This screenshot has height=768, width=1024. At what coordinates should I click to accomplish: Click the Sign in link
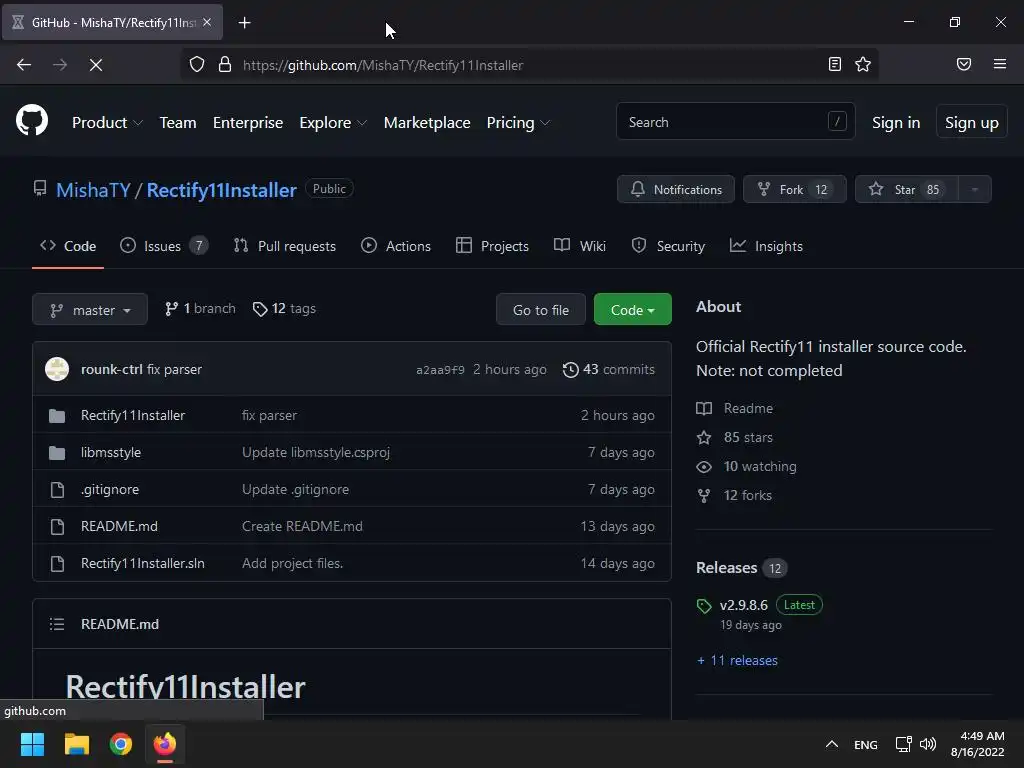pos(895,123)
